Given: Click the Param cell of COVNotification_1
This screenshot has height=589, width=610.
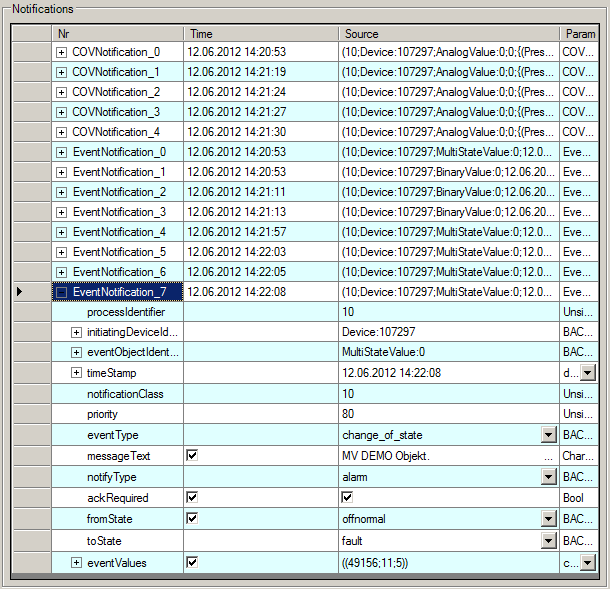Looking at the screenshot, I should 579,72.
